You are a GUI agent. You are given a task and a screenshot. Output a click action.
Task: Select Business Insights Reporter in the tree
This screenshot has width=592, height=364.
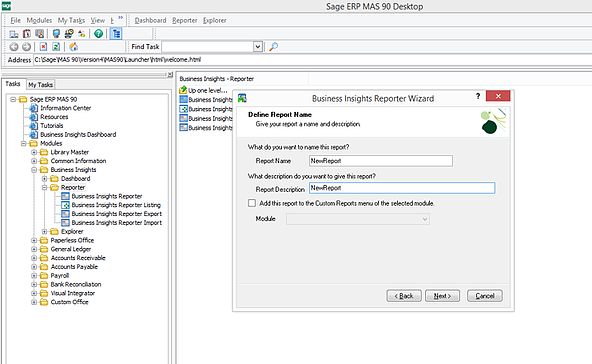(107, 196)
